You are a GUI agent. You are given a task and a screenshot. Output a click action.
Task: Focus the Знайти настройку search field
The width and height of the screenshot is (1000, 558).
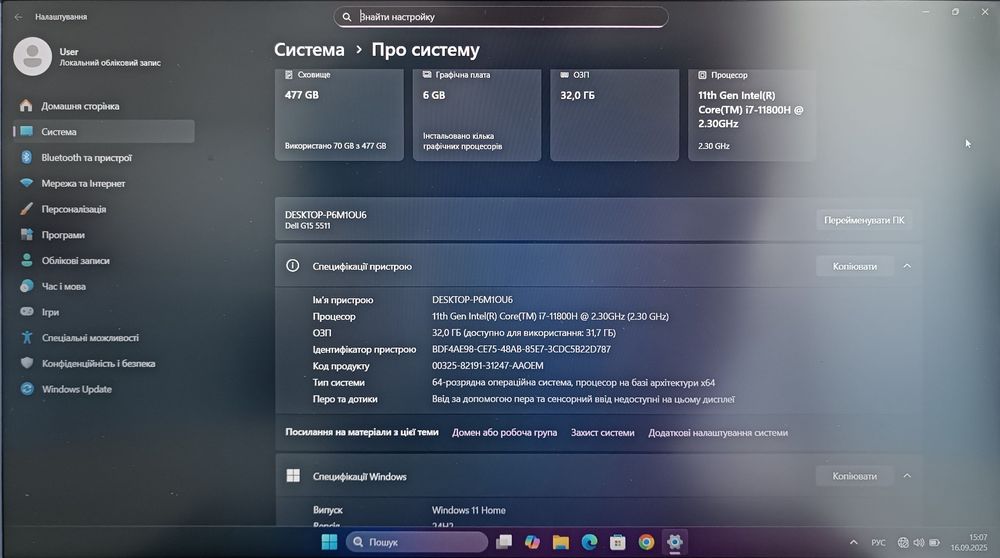coord(501,17)
